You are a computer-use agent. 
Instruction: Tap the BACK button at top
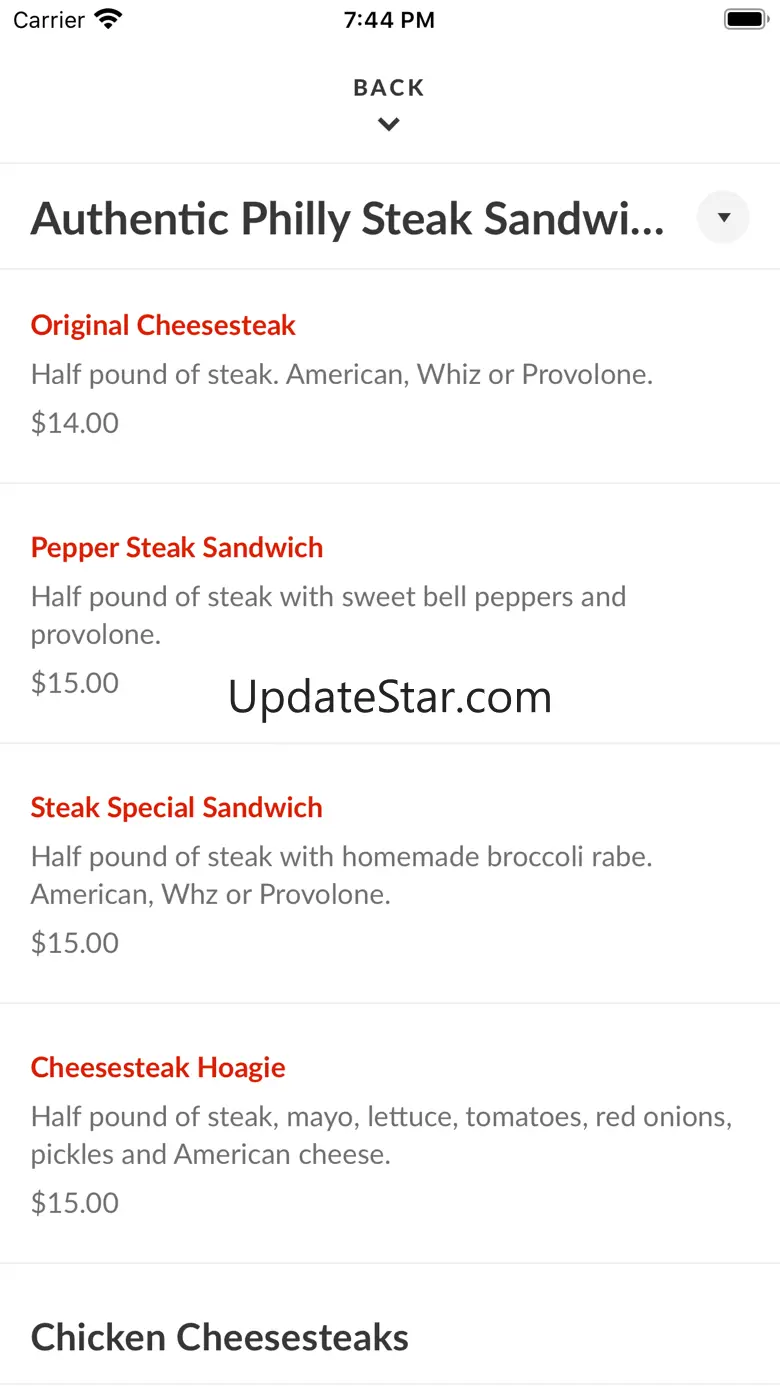[x=389, y=88]
